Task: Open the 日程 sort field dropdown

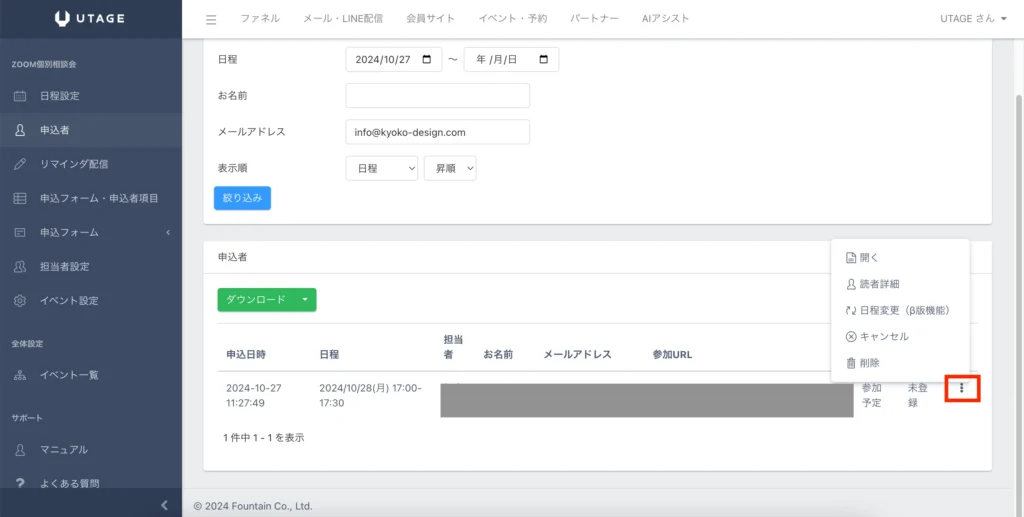Action: point(381,168)
